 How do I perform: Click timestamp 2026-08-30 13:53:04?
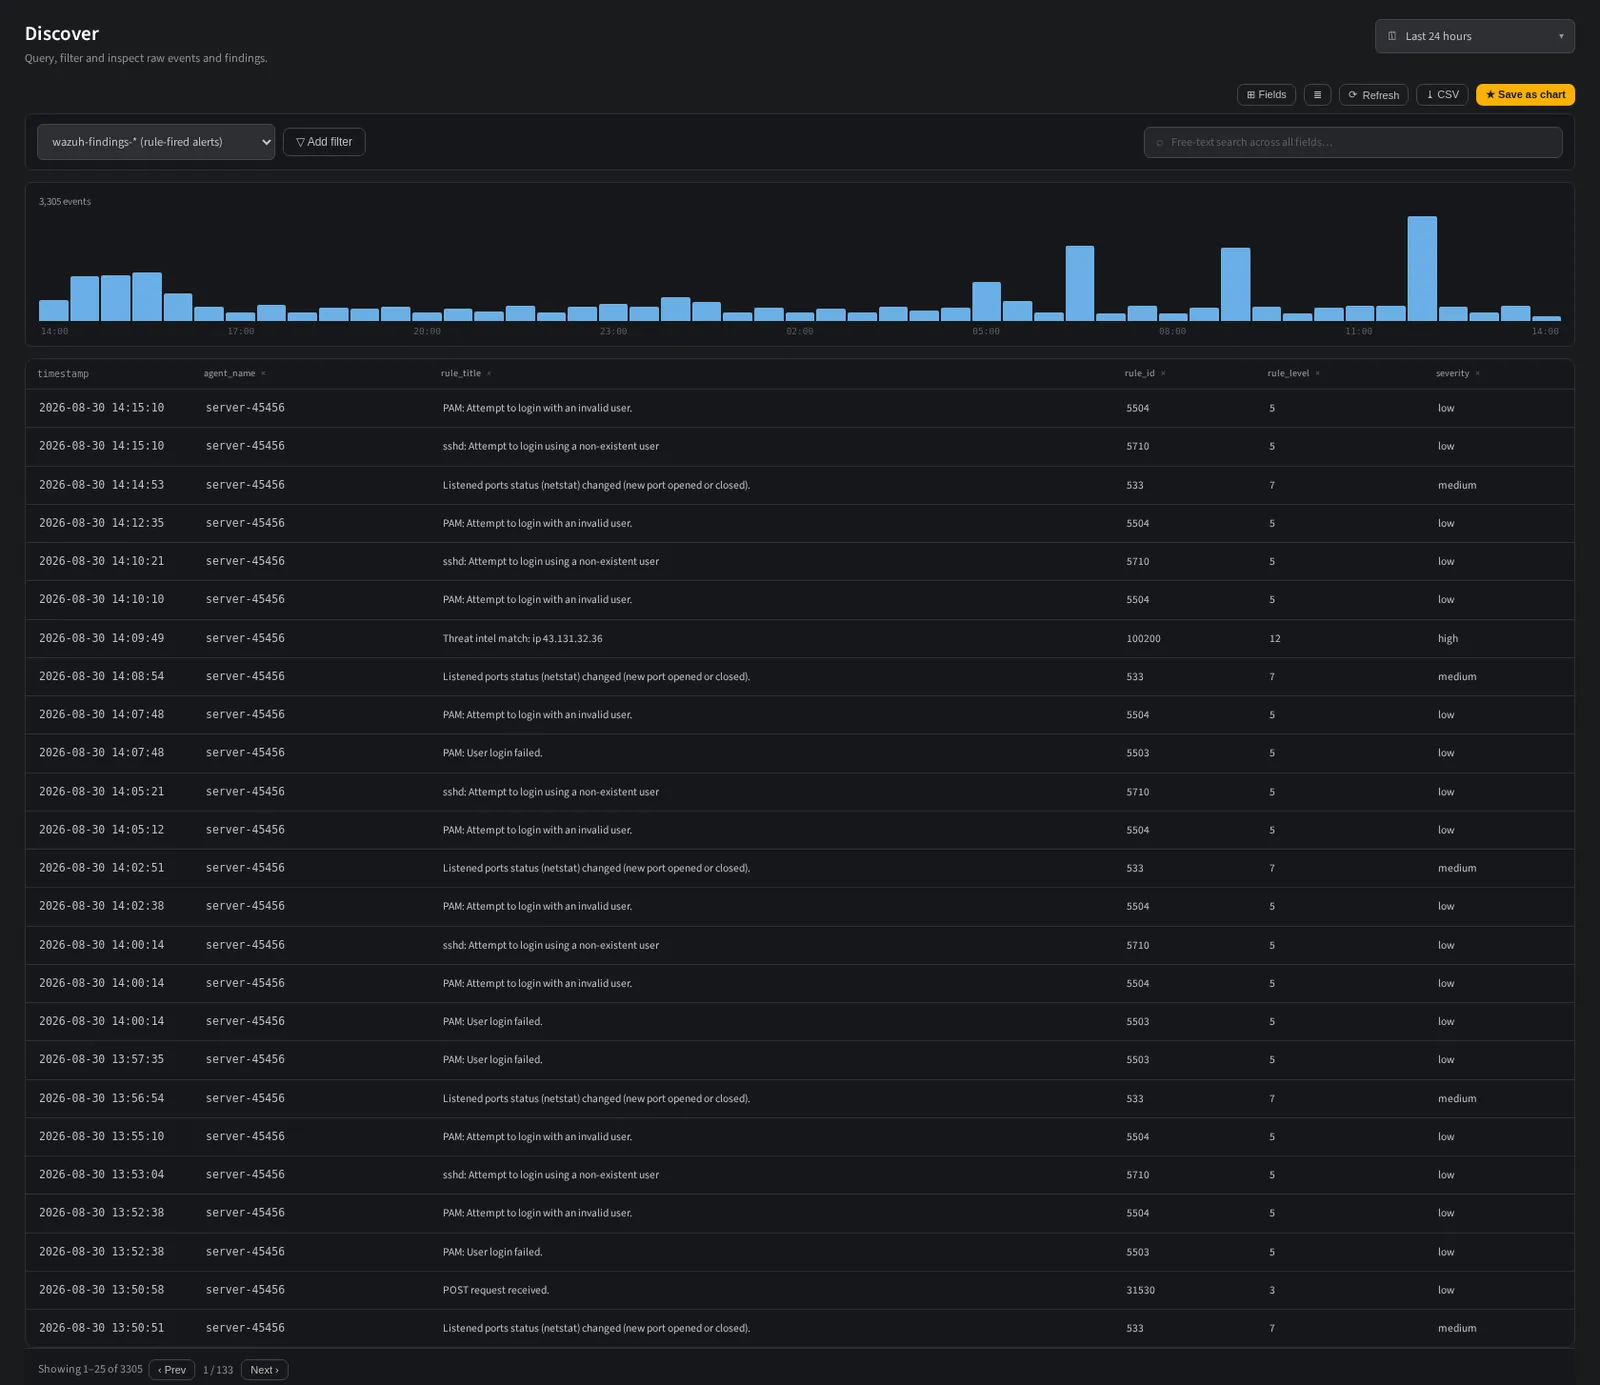point(101,1174)
